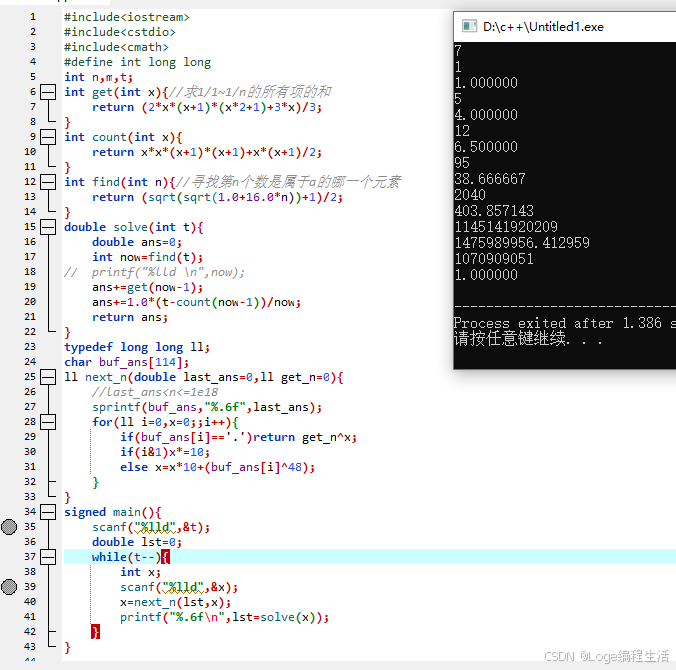Toggle the breakpoint marker on line 35

pyautogui.click(x=9, y=527)
